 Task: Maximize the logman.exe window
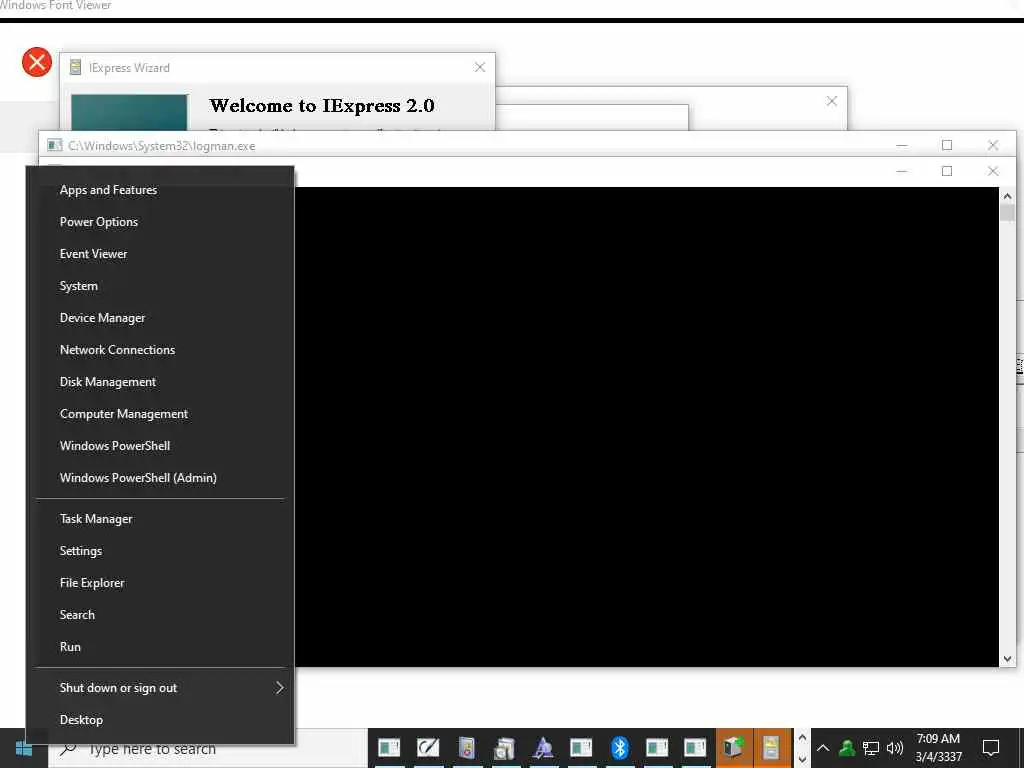pyautogui.click(x=947, y=145)
